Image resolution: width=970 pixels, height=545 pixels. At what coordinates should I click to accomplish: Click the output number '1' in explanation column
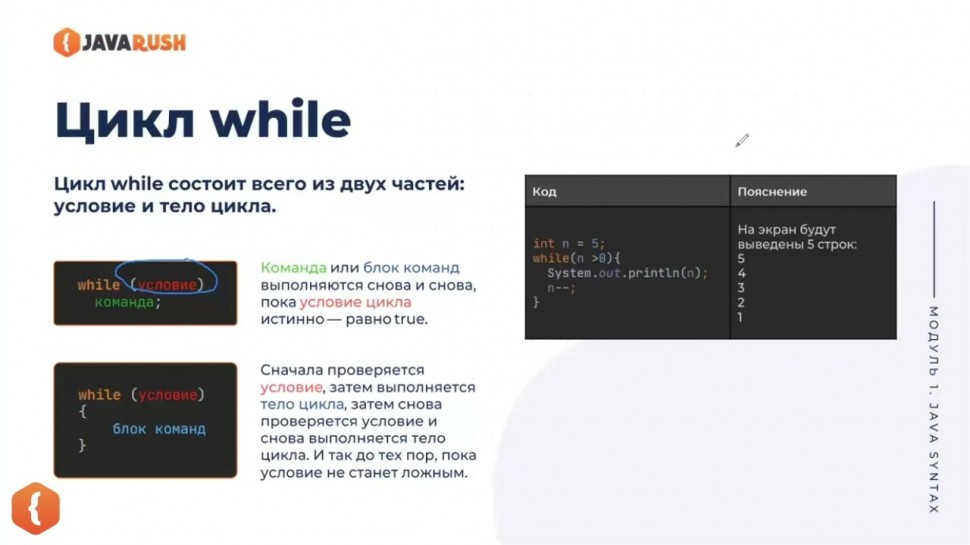(x=741, y=317)
